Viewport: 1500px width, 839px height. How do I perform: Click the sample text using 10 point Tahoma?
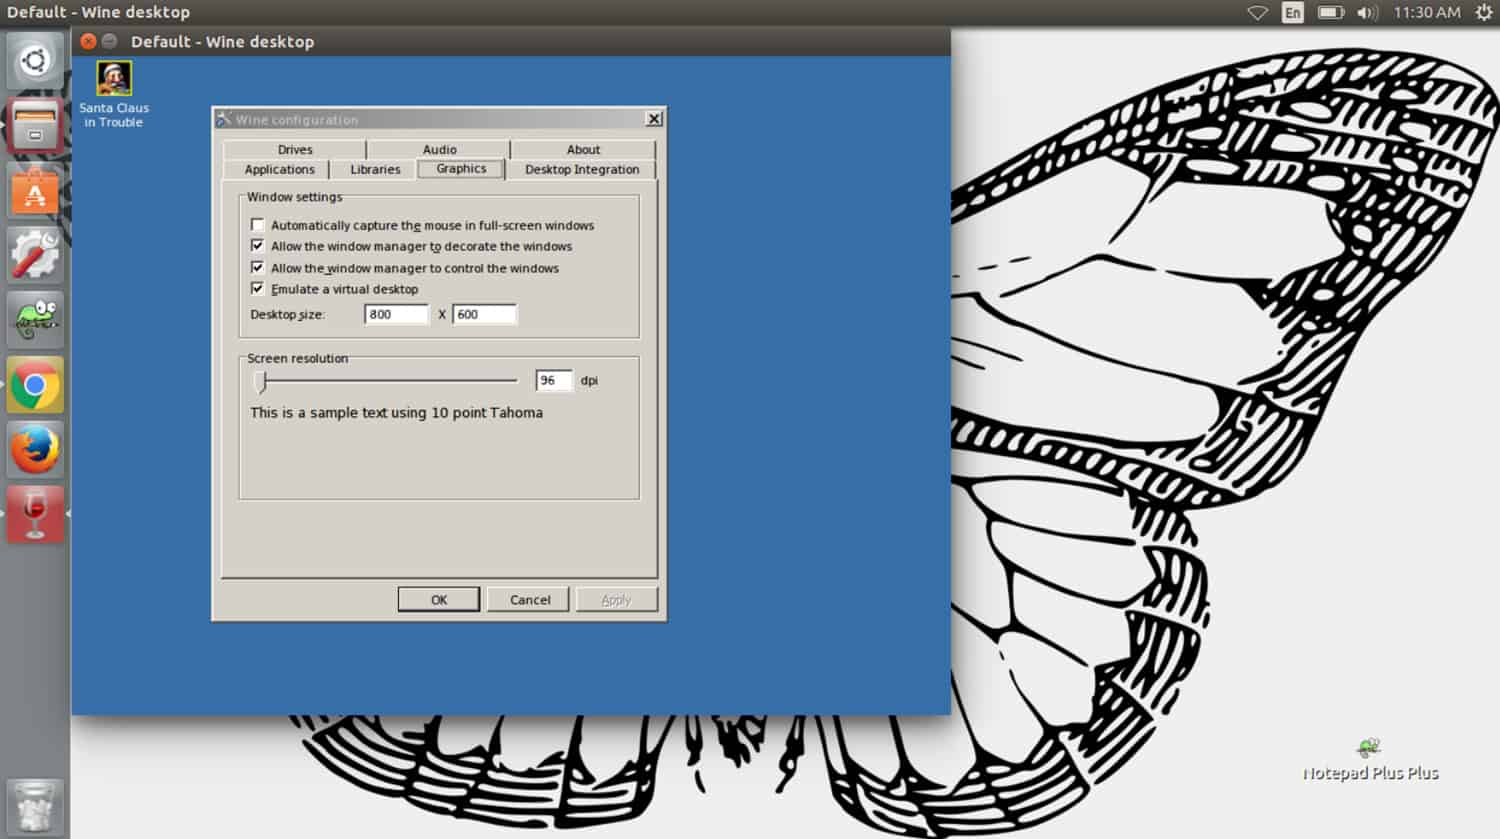396,412
